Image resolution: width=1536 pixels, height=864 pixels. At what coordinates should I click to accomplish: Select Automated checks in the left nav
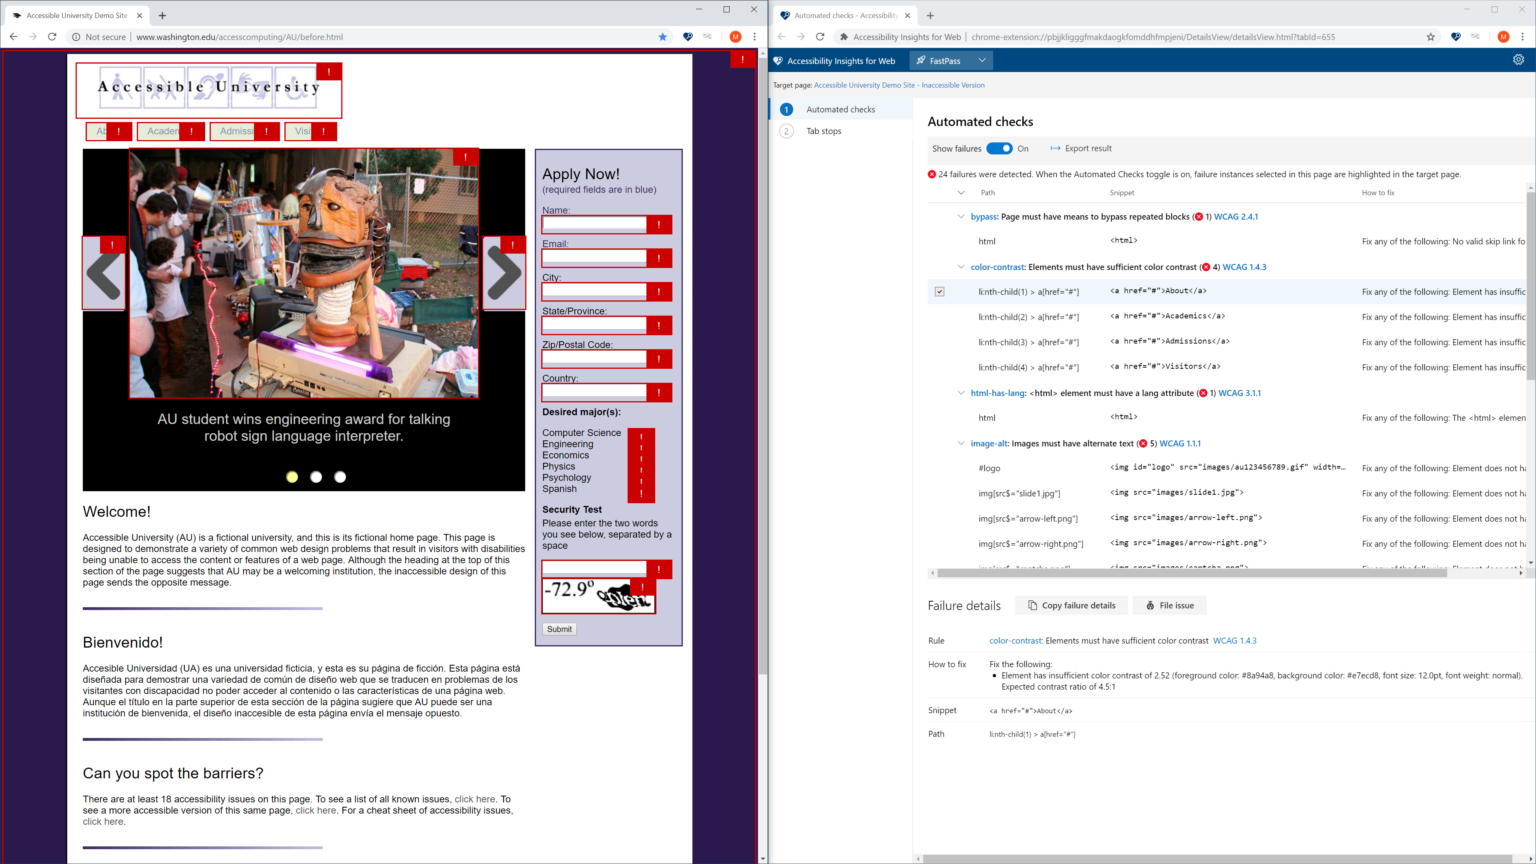841,109
